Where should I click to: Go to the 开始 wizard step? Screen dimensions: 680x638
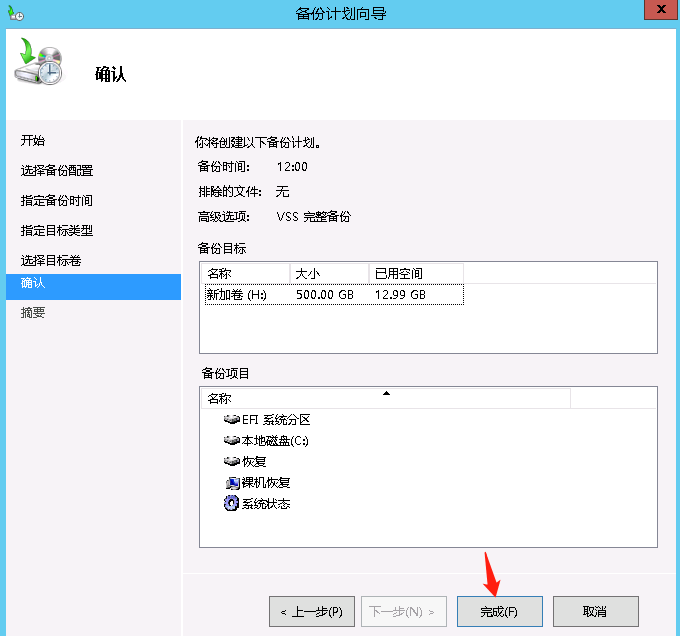[x=33, y=141]
